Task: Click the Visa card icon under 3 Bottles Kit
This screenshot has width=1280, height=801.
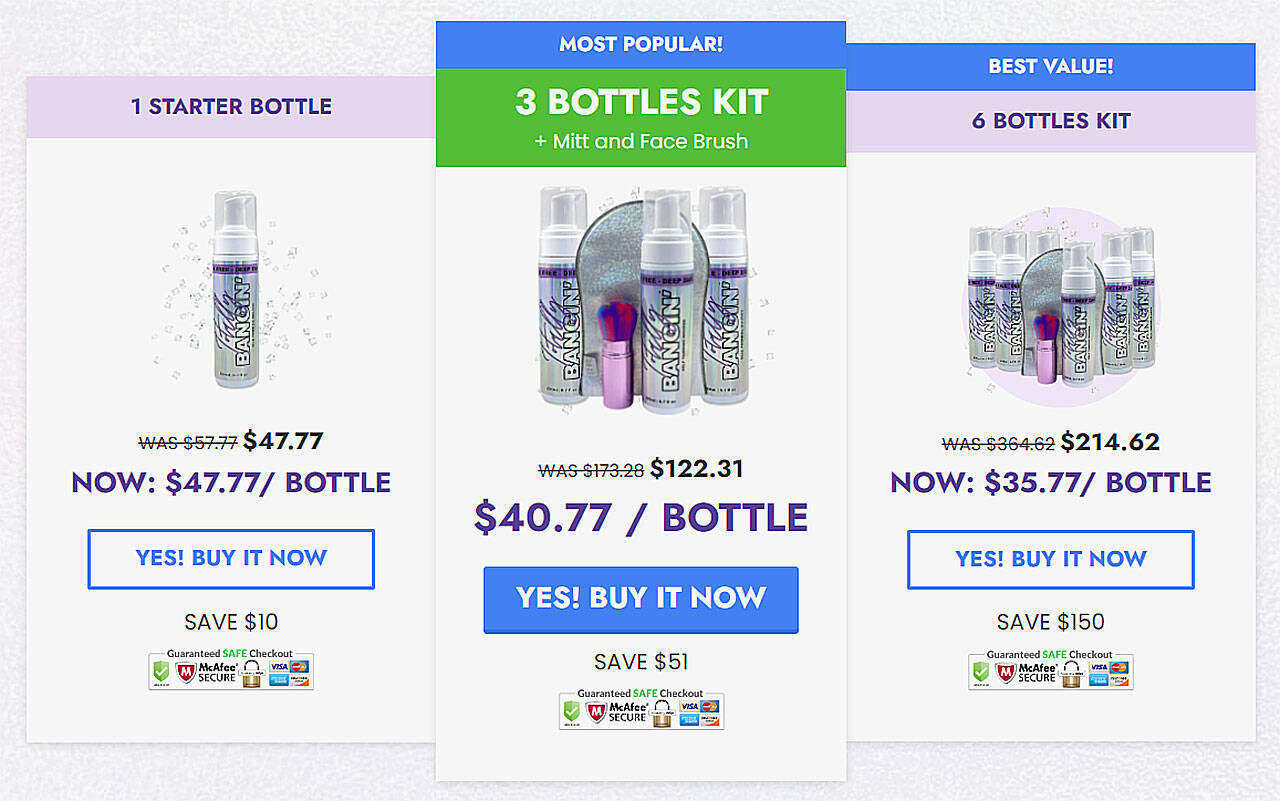Action: [x=689, y=706]
